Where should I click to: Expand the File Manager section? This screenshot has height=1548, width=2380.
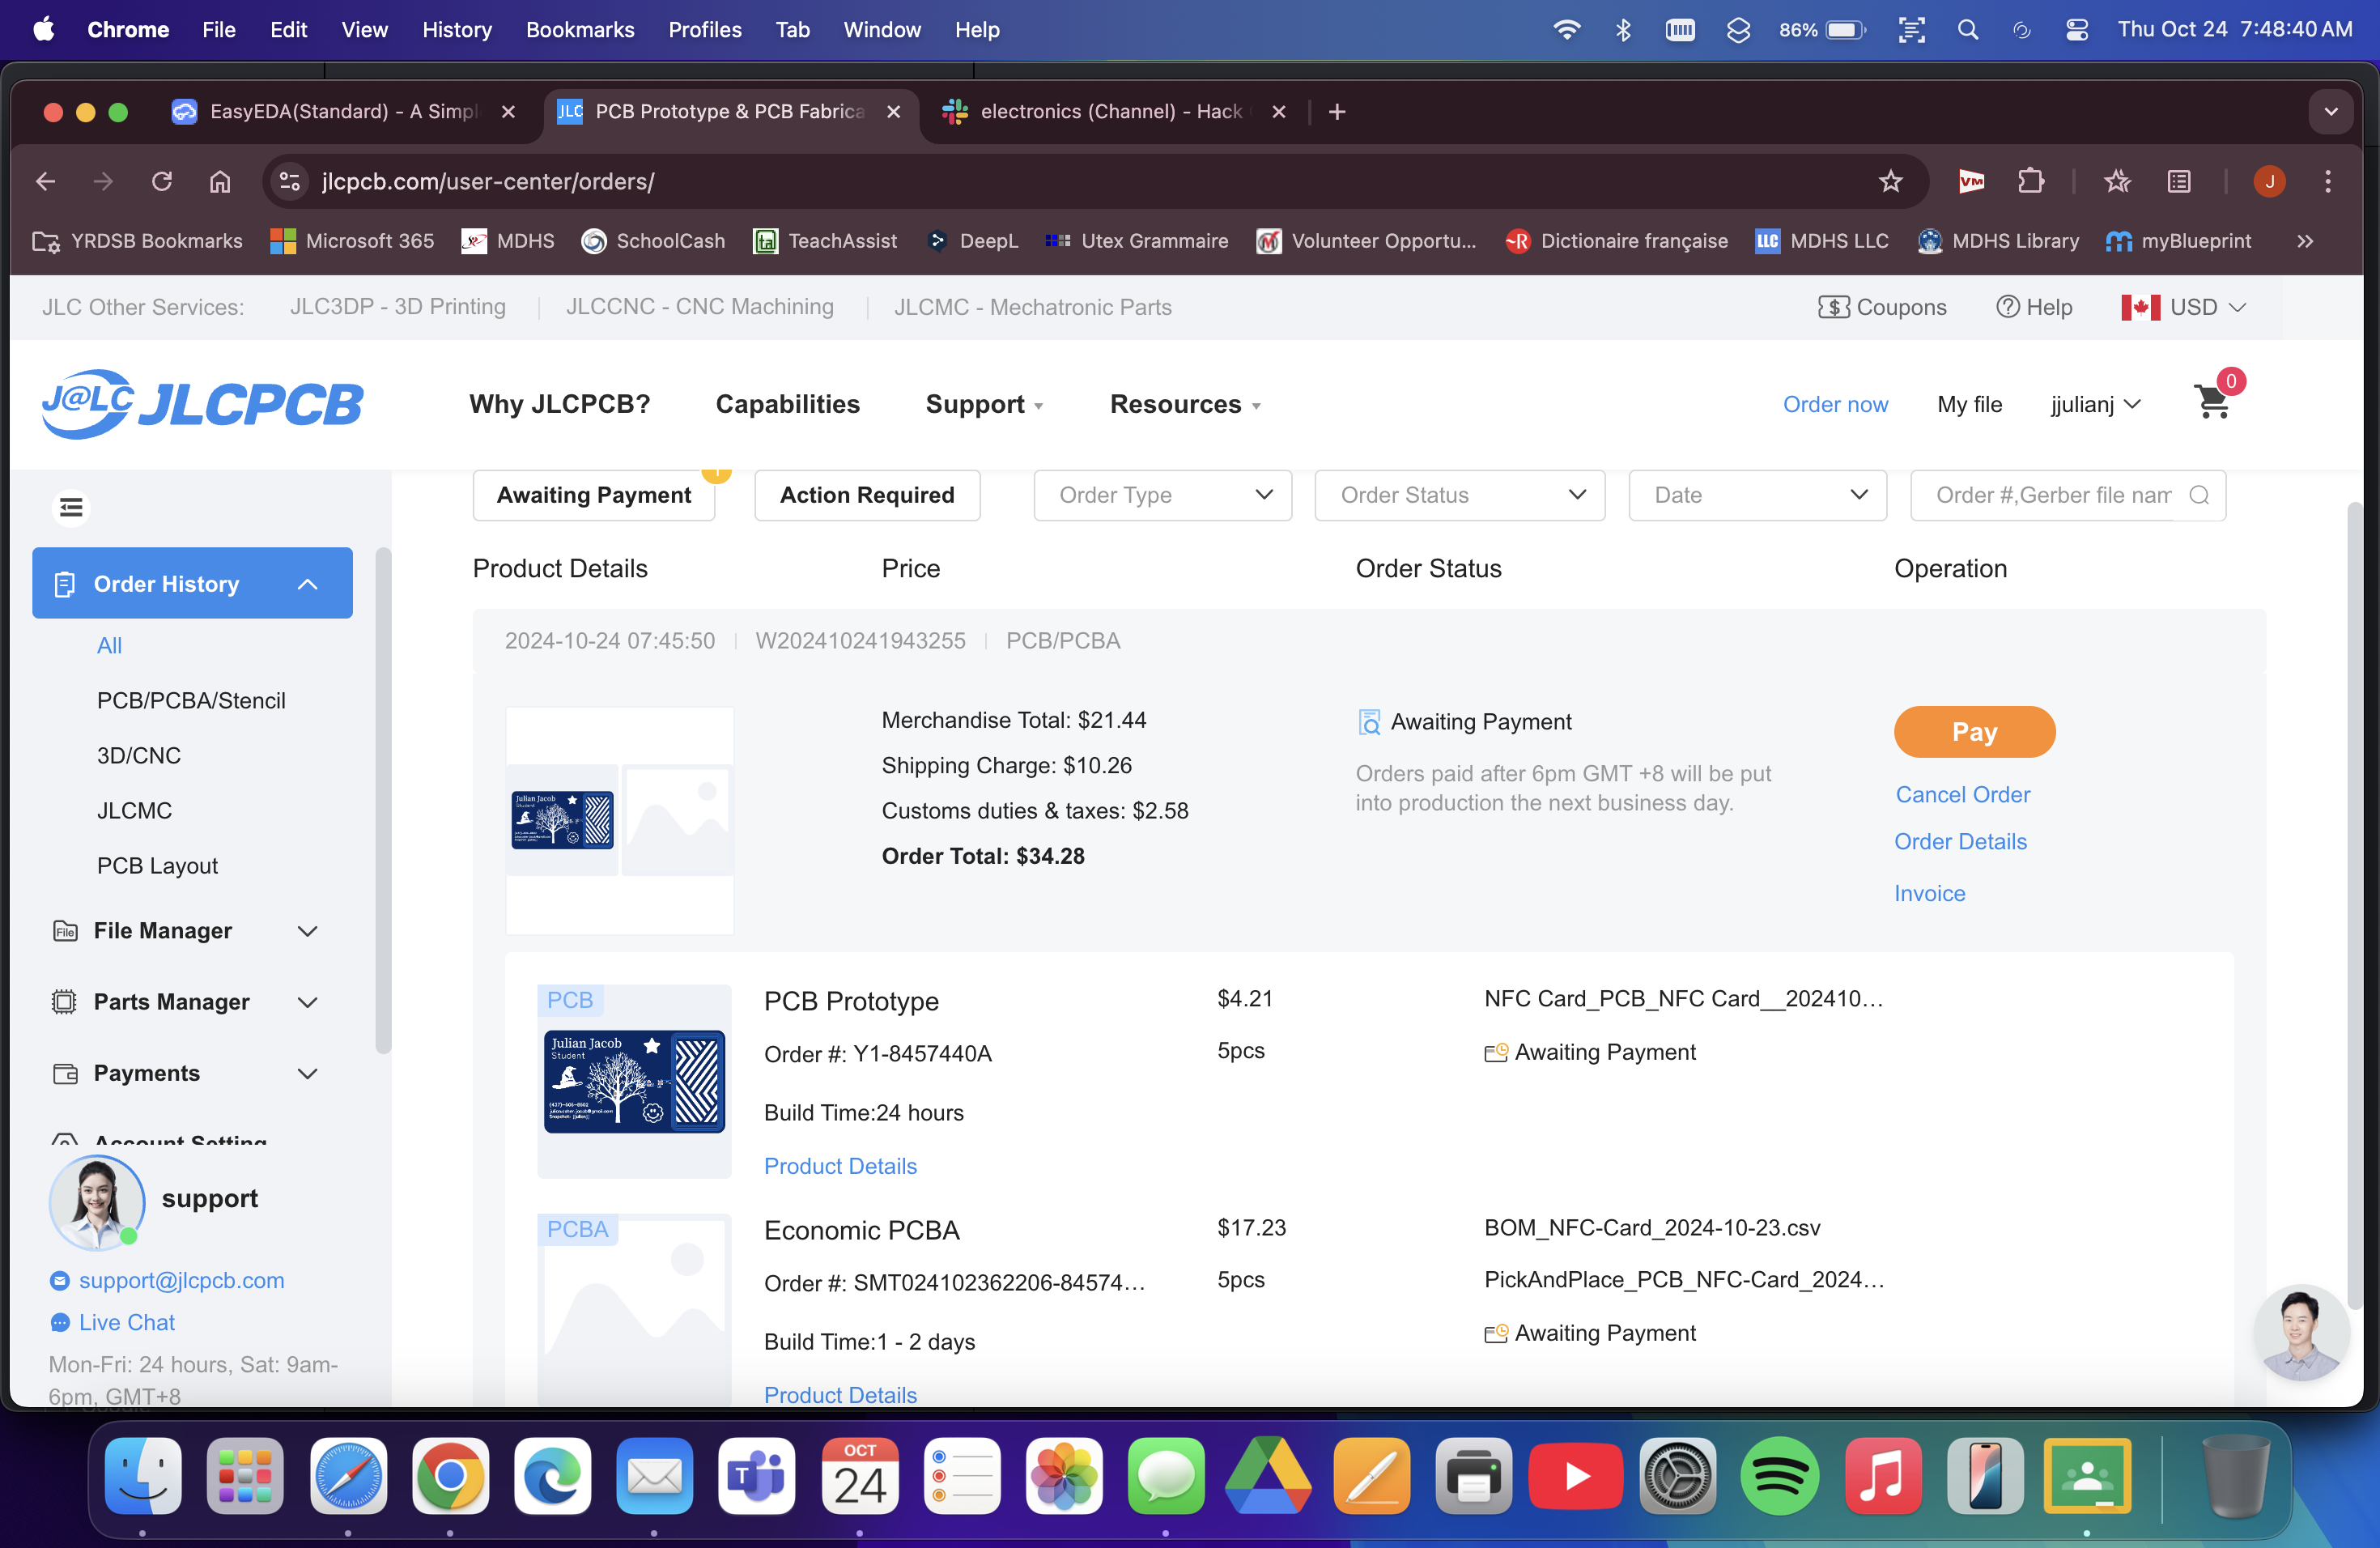coord(308,931)
